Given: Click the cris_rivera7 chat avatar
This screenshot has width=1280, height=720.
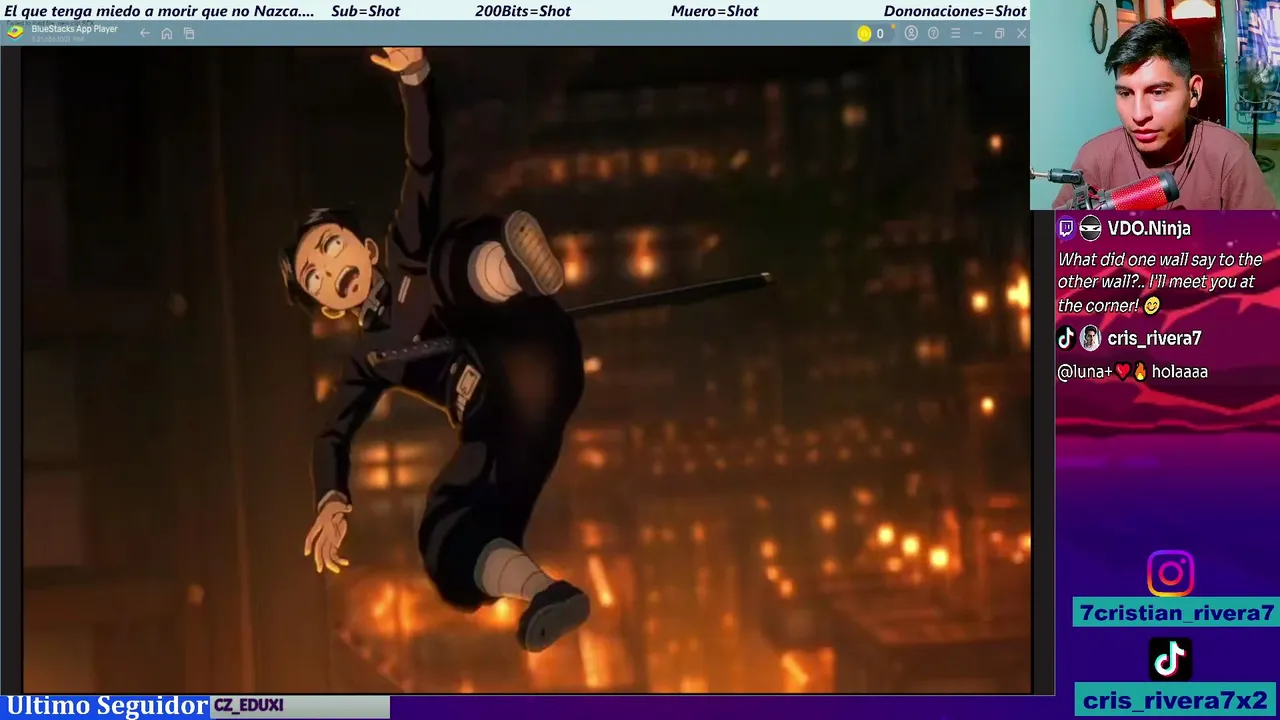Looking at the screenshot, I should 1090,338.
